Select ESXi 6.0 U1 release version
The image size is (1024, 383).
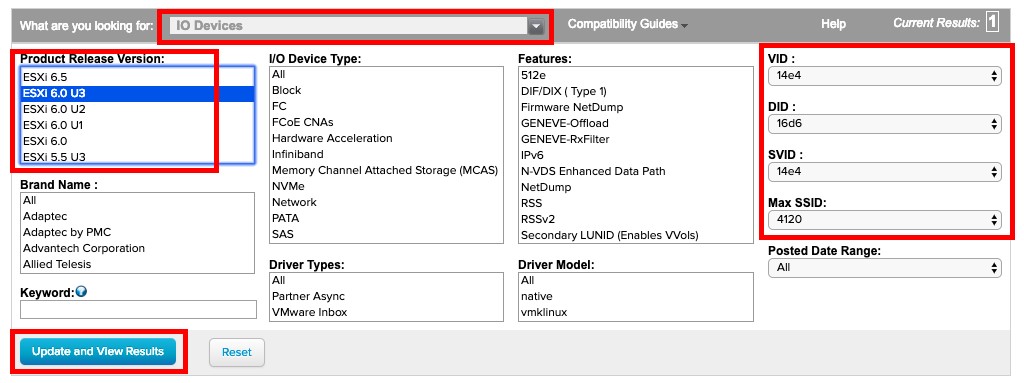point(137,125)
